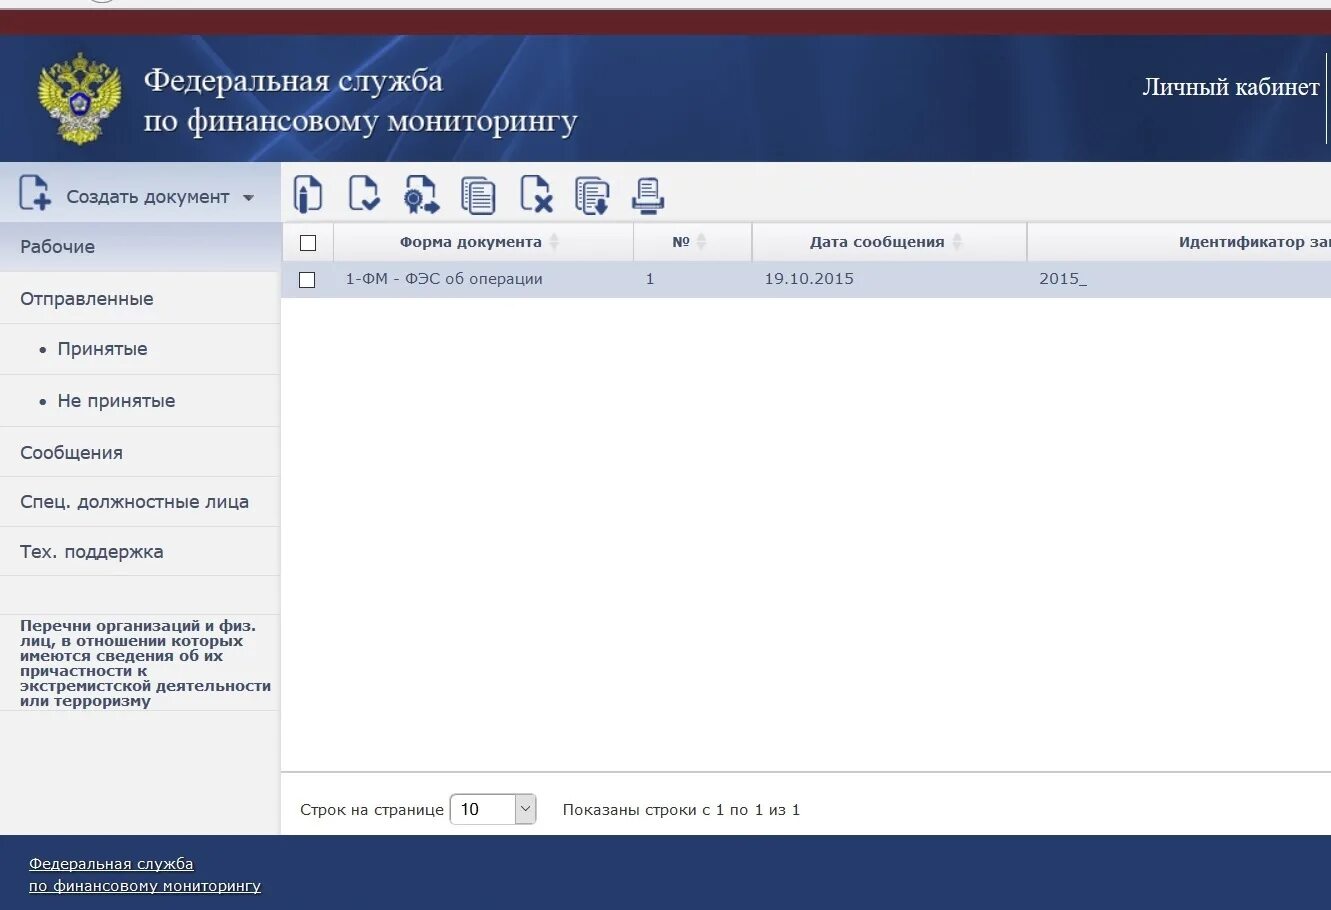Open the extremism and terrorism lists link

tap(145, 663)
